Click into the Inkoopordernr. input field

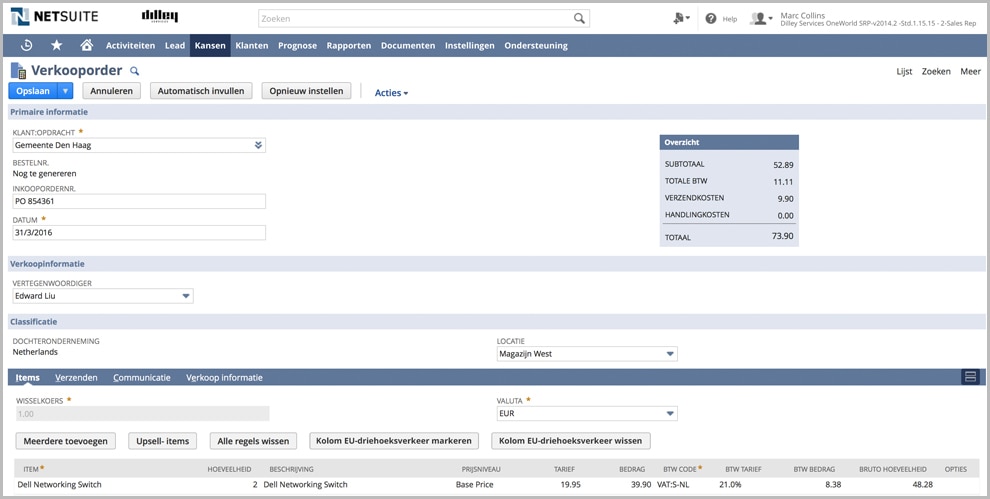139,202
